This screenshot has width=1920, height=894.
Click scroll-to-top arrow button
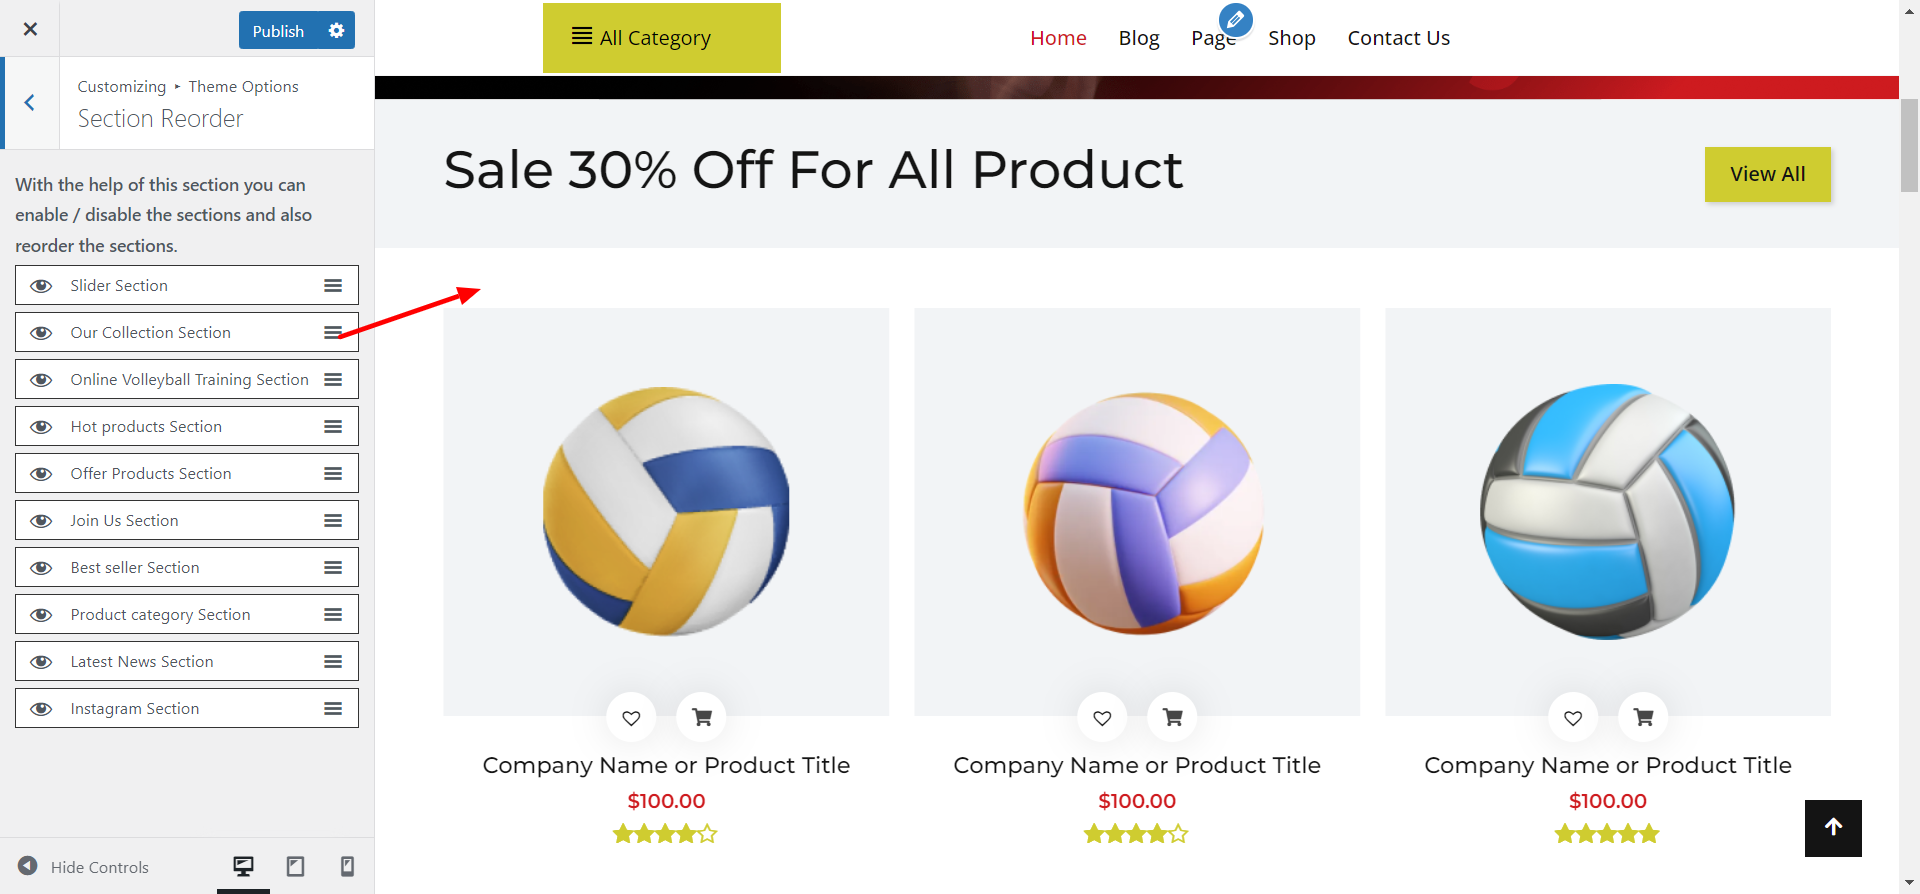coord(1833,828)
